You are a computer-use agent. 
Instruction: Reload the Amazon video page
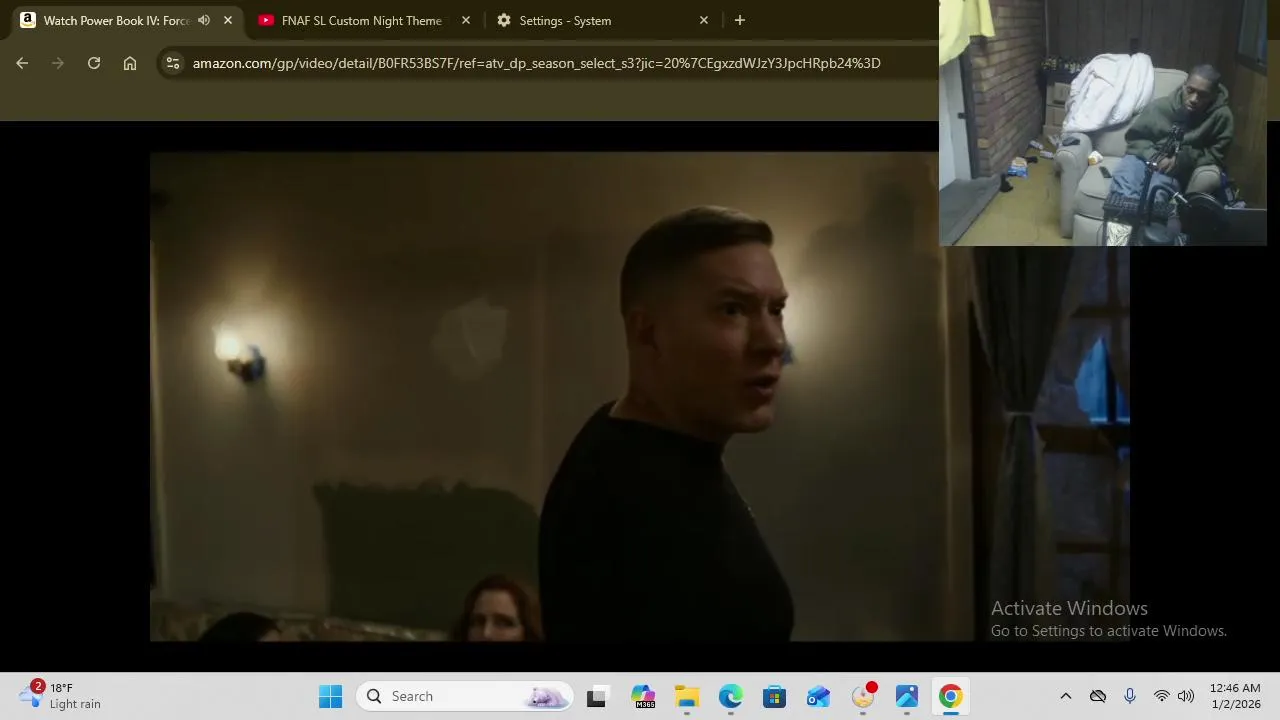(94, 63)
